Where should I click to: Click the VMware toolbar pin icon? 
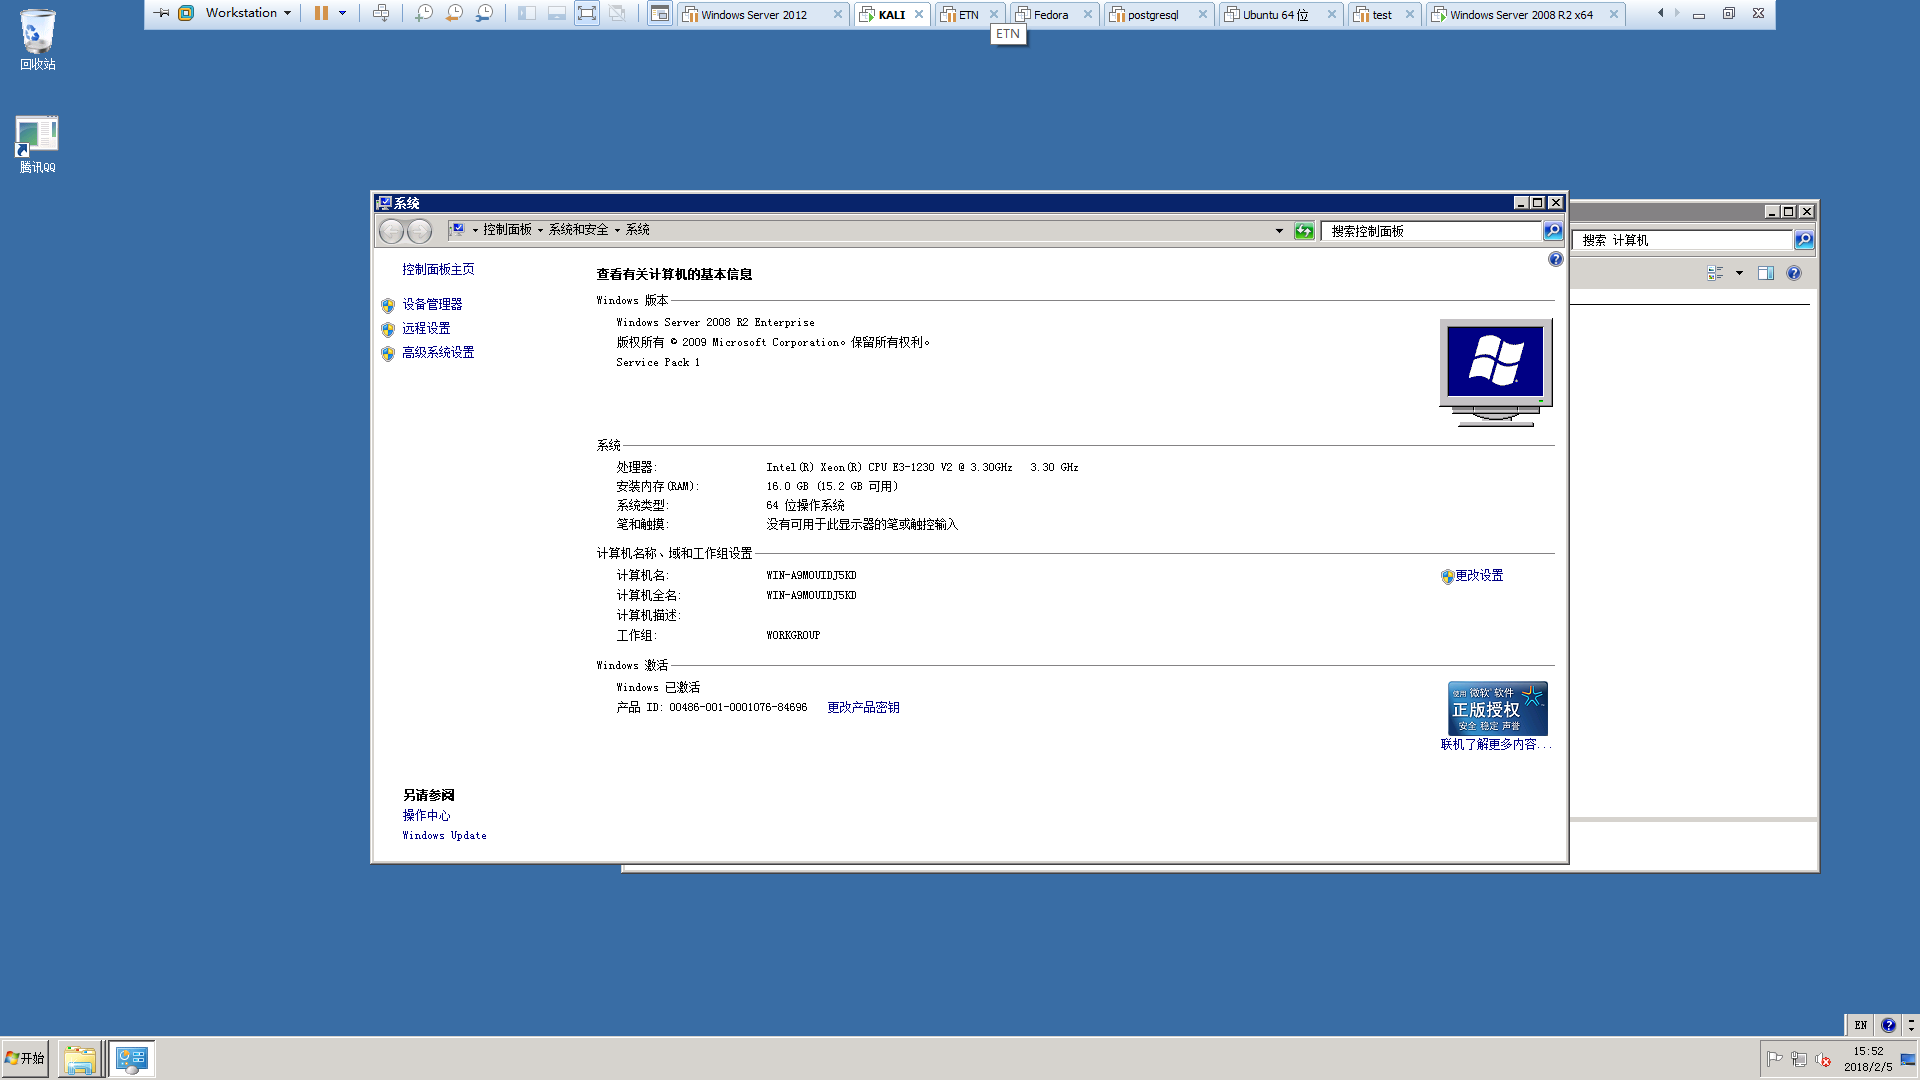click(x=161, y=13)
